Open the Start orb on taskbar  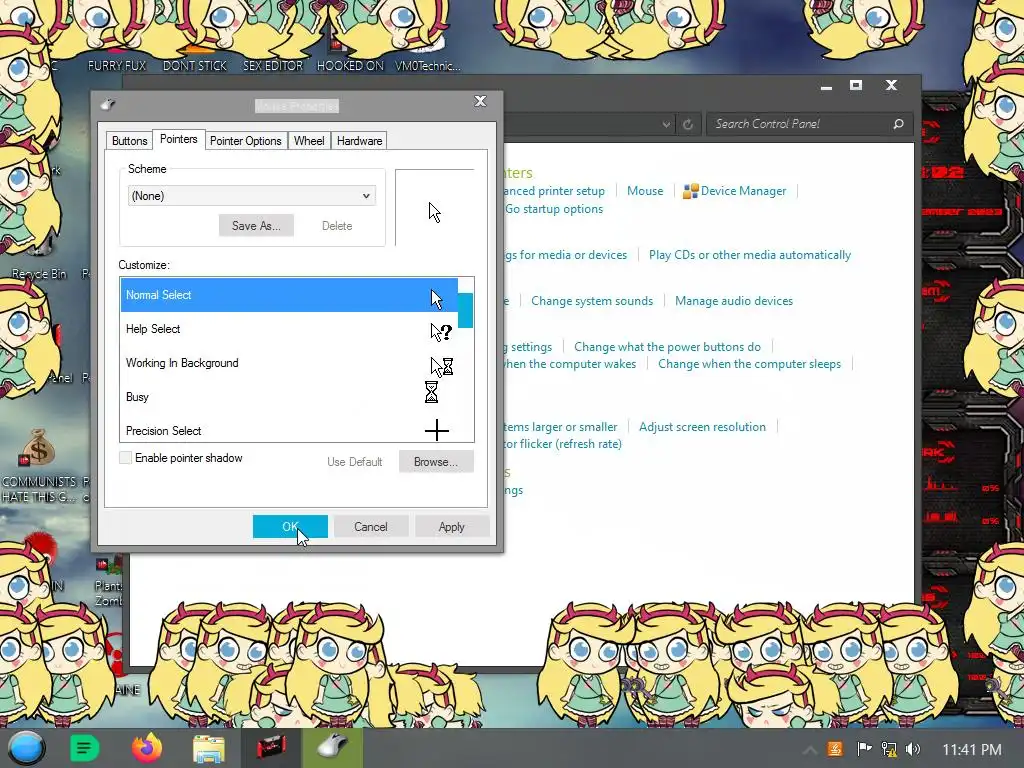click(x=26, y=748)
